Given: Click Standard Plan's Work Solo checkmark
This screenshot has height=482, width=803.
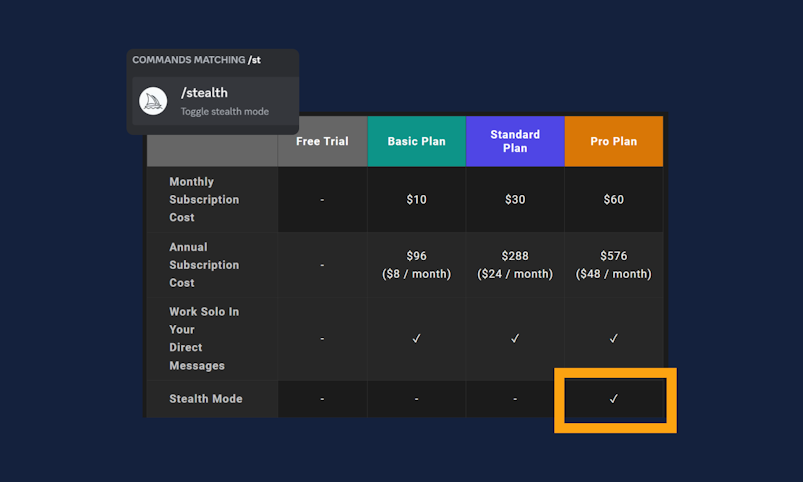Looking at the screenshot, I should tap(515, 339).
